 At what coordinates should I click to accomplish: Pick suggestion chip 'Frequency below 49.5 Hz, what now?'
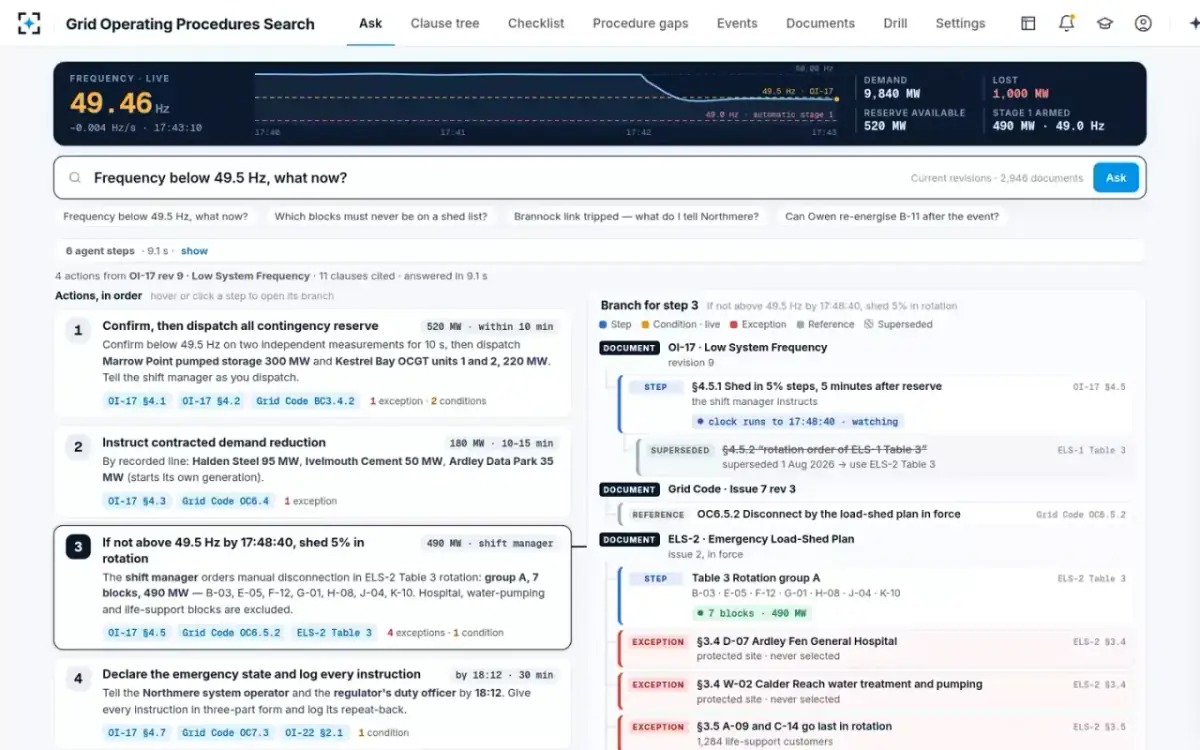155,216
